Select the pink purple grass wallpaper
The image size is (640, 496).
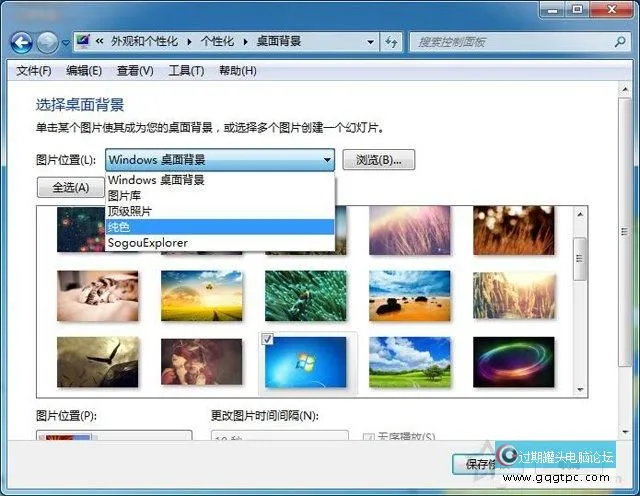410,231
